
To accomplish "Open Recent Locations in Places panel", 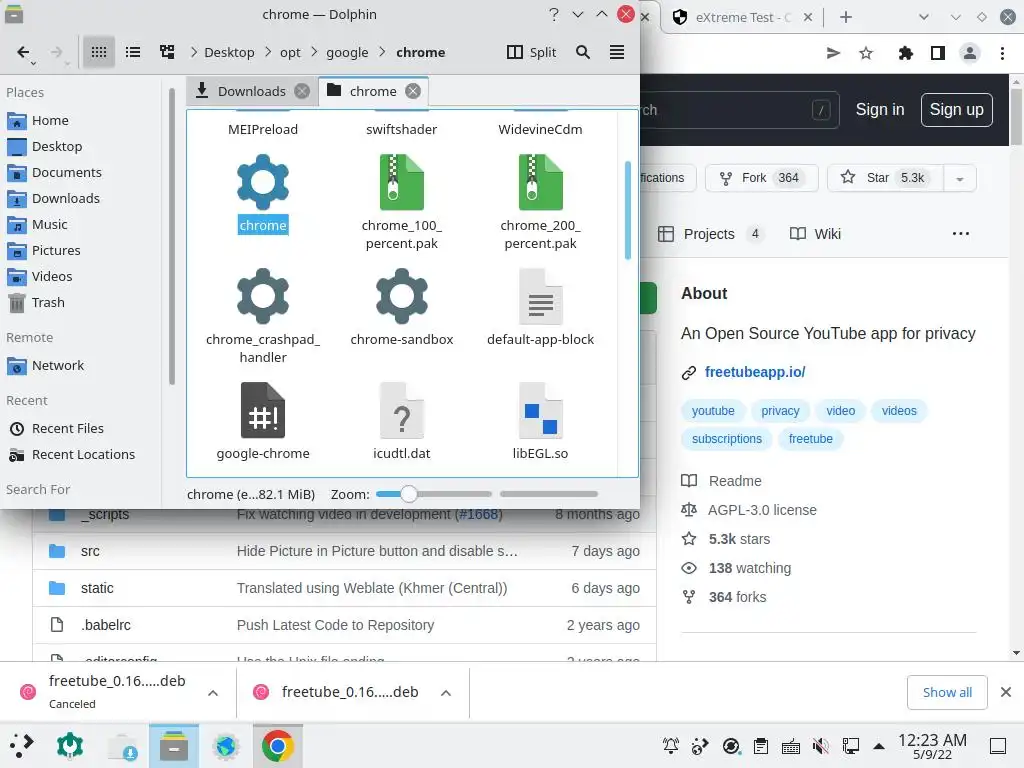I will pos(83,455).
